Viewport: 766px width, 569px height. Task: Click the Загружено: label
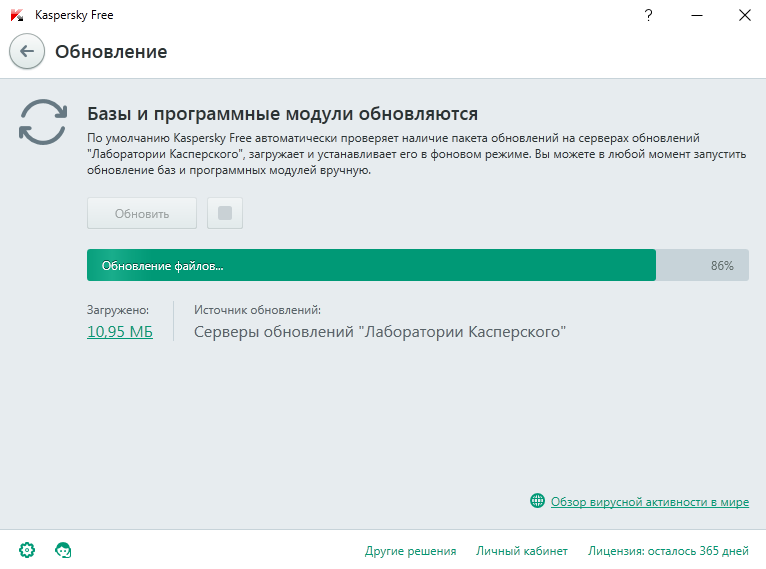coord(118,310)
